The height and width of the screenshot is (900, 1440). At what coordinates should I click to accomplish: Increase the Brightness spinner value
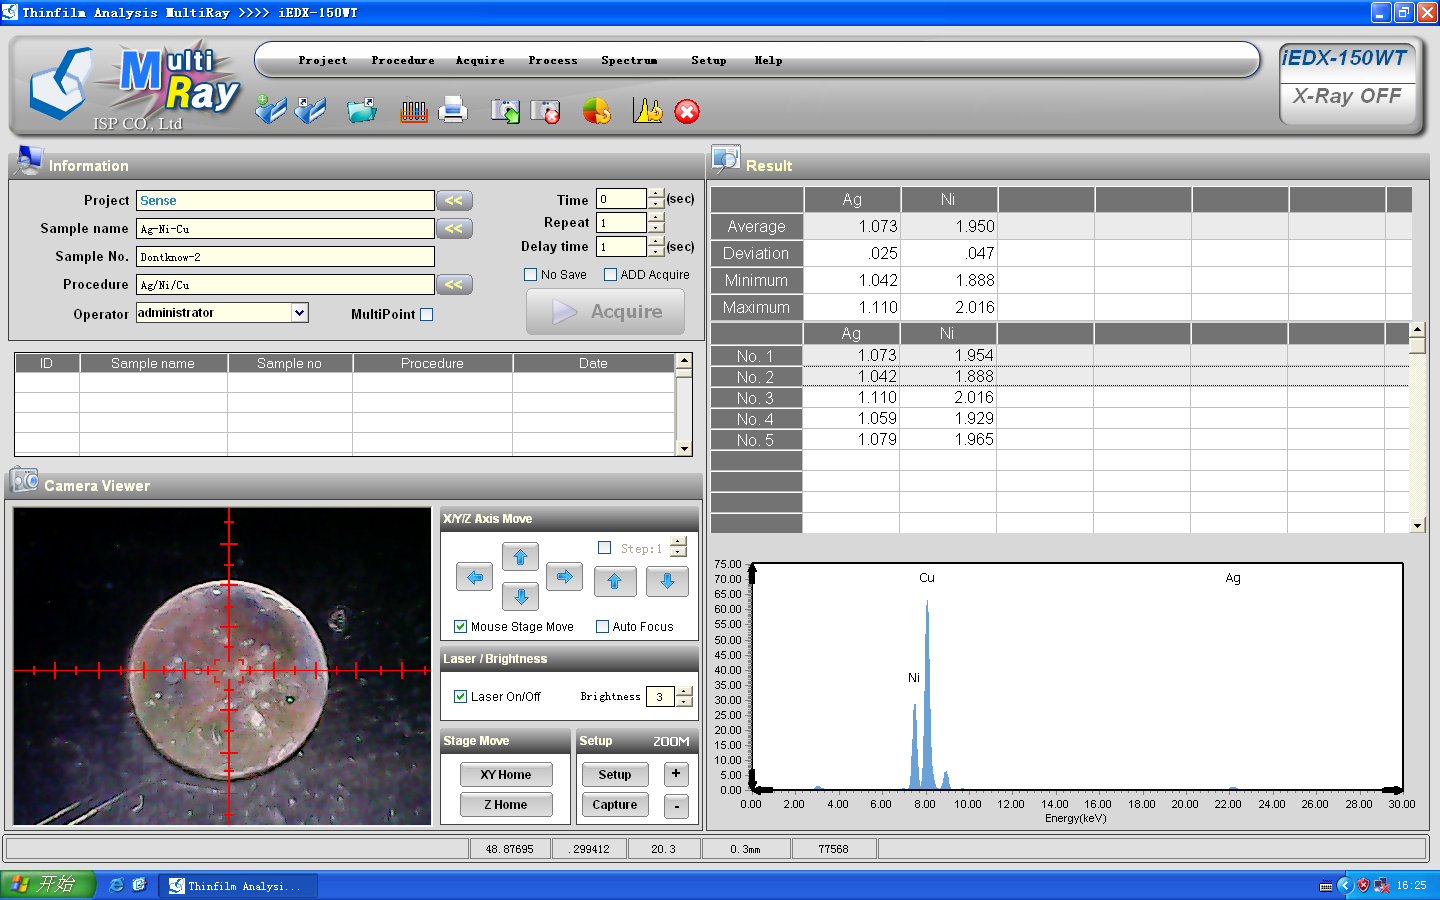[684, 691]
